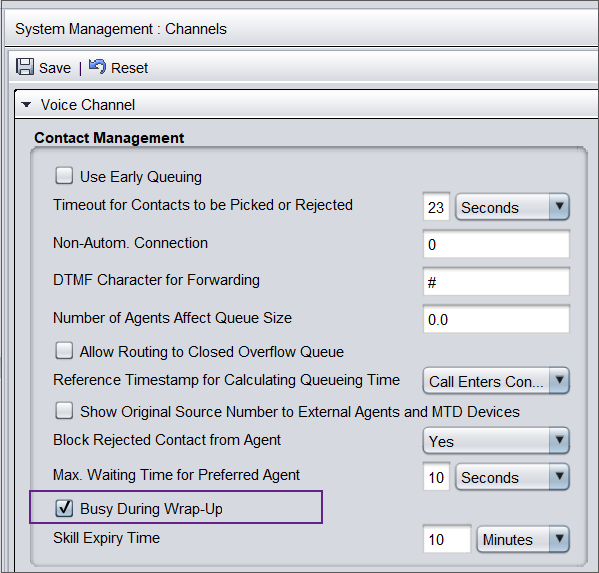Open Block Rejected Contact from Agent dropdown
The width and height of the screenshot is (599, 573).
[x=496, y=440]
